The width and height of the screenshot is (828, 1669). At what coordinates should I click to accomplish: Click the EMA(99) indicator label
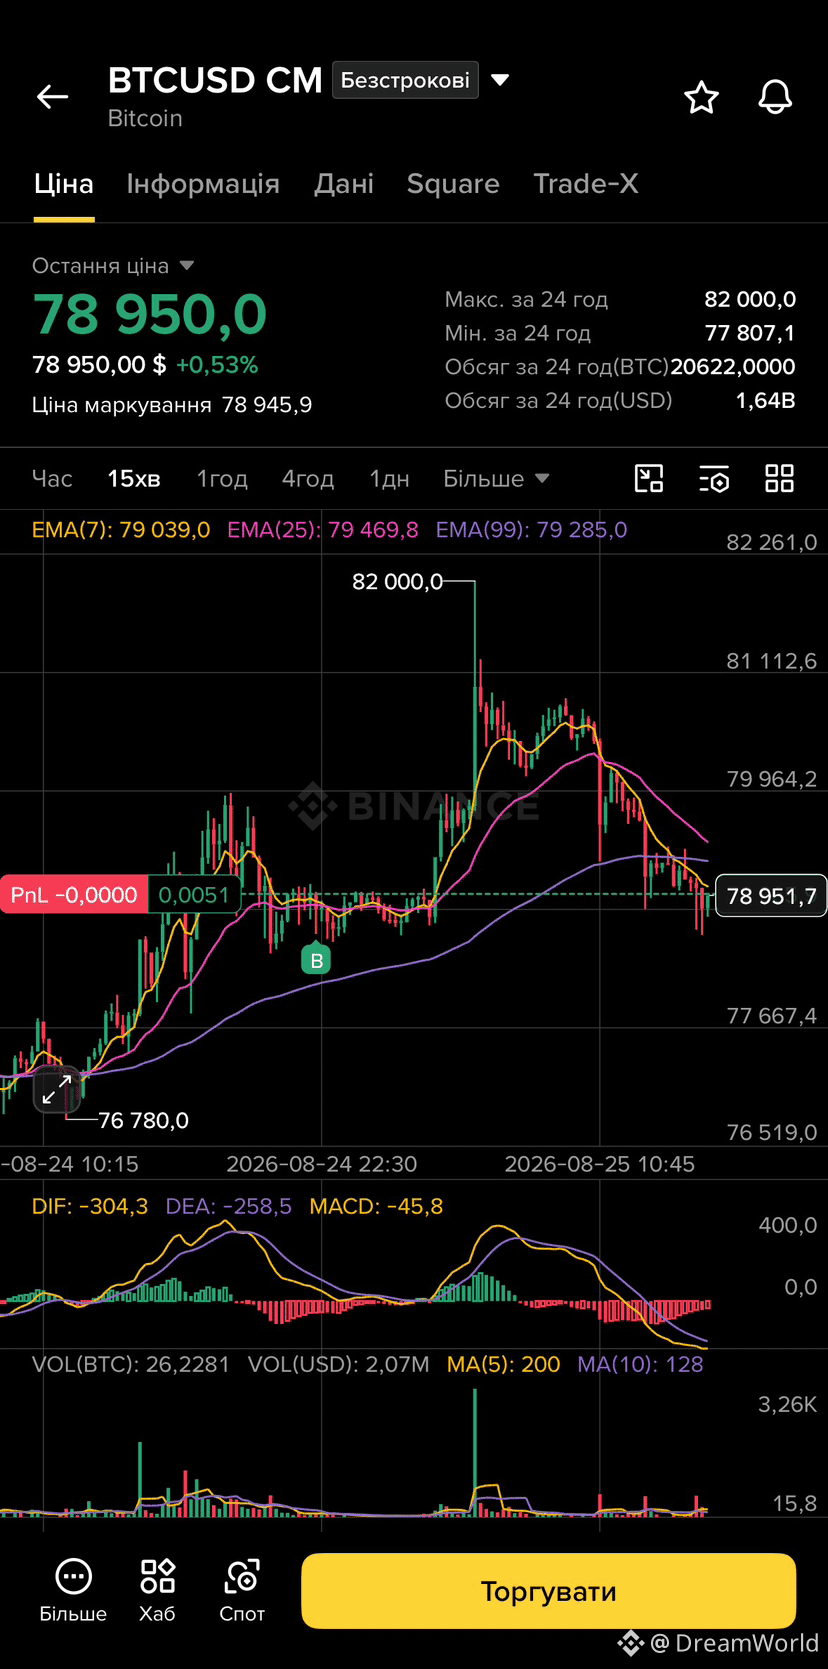pos(532,530)
